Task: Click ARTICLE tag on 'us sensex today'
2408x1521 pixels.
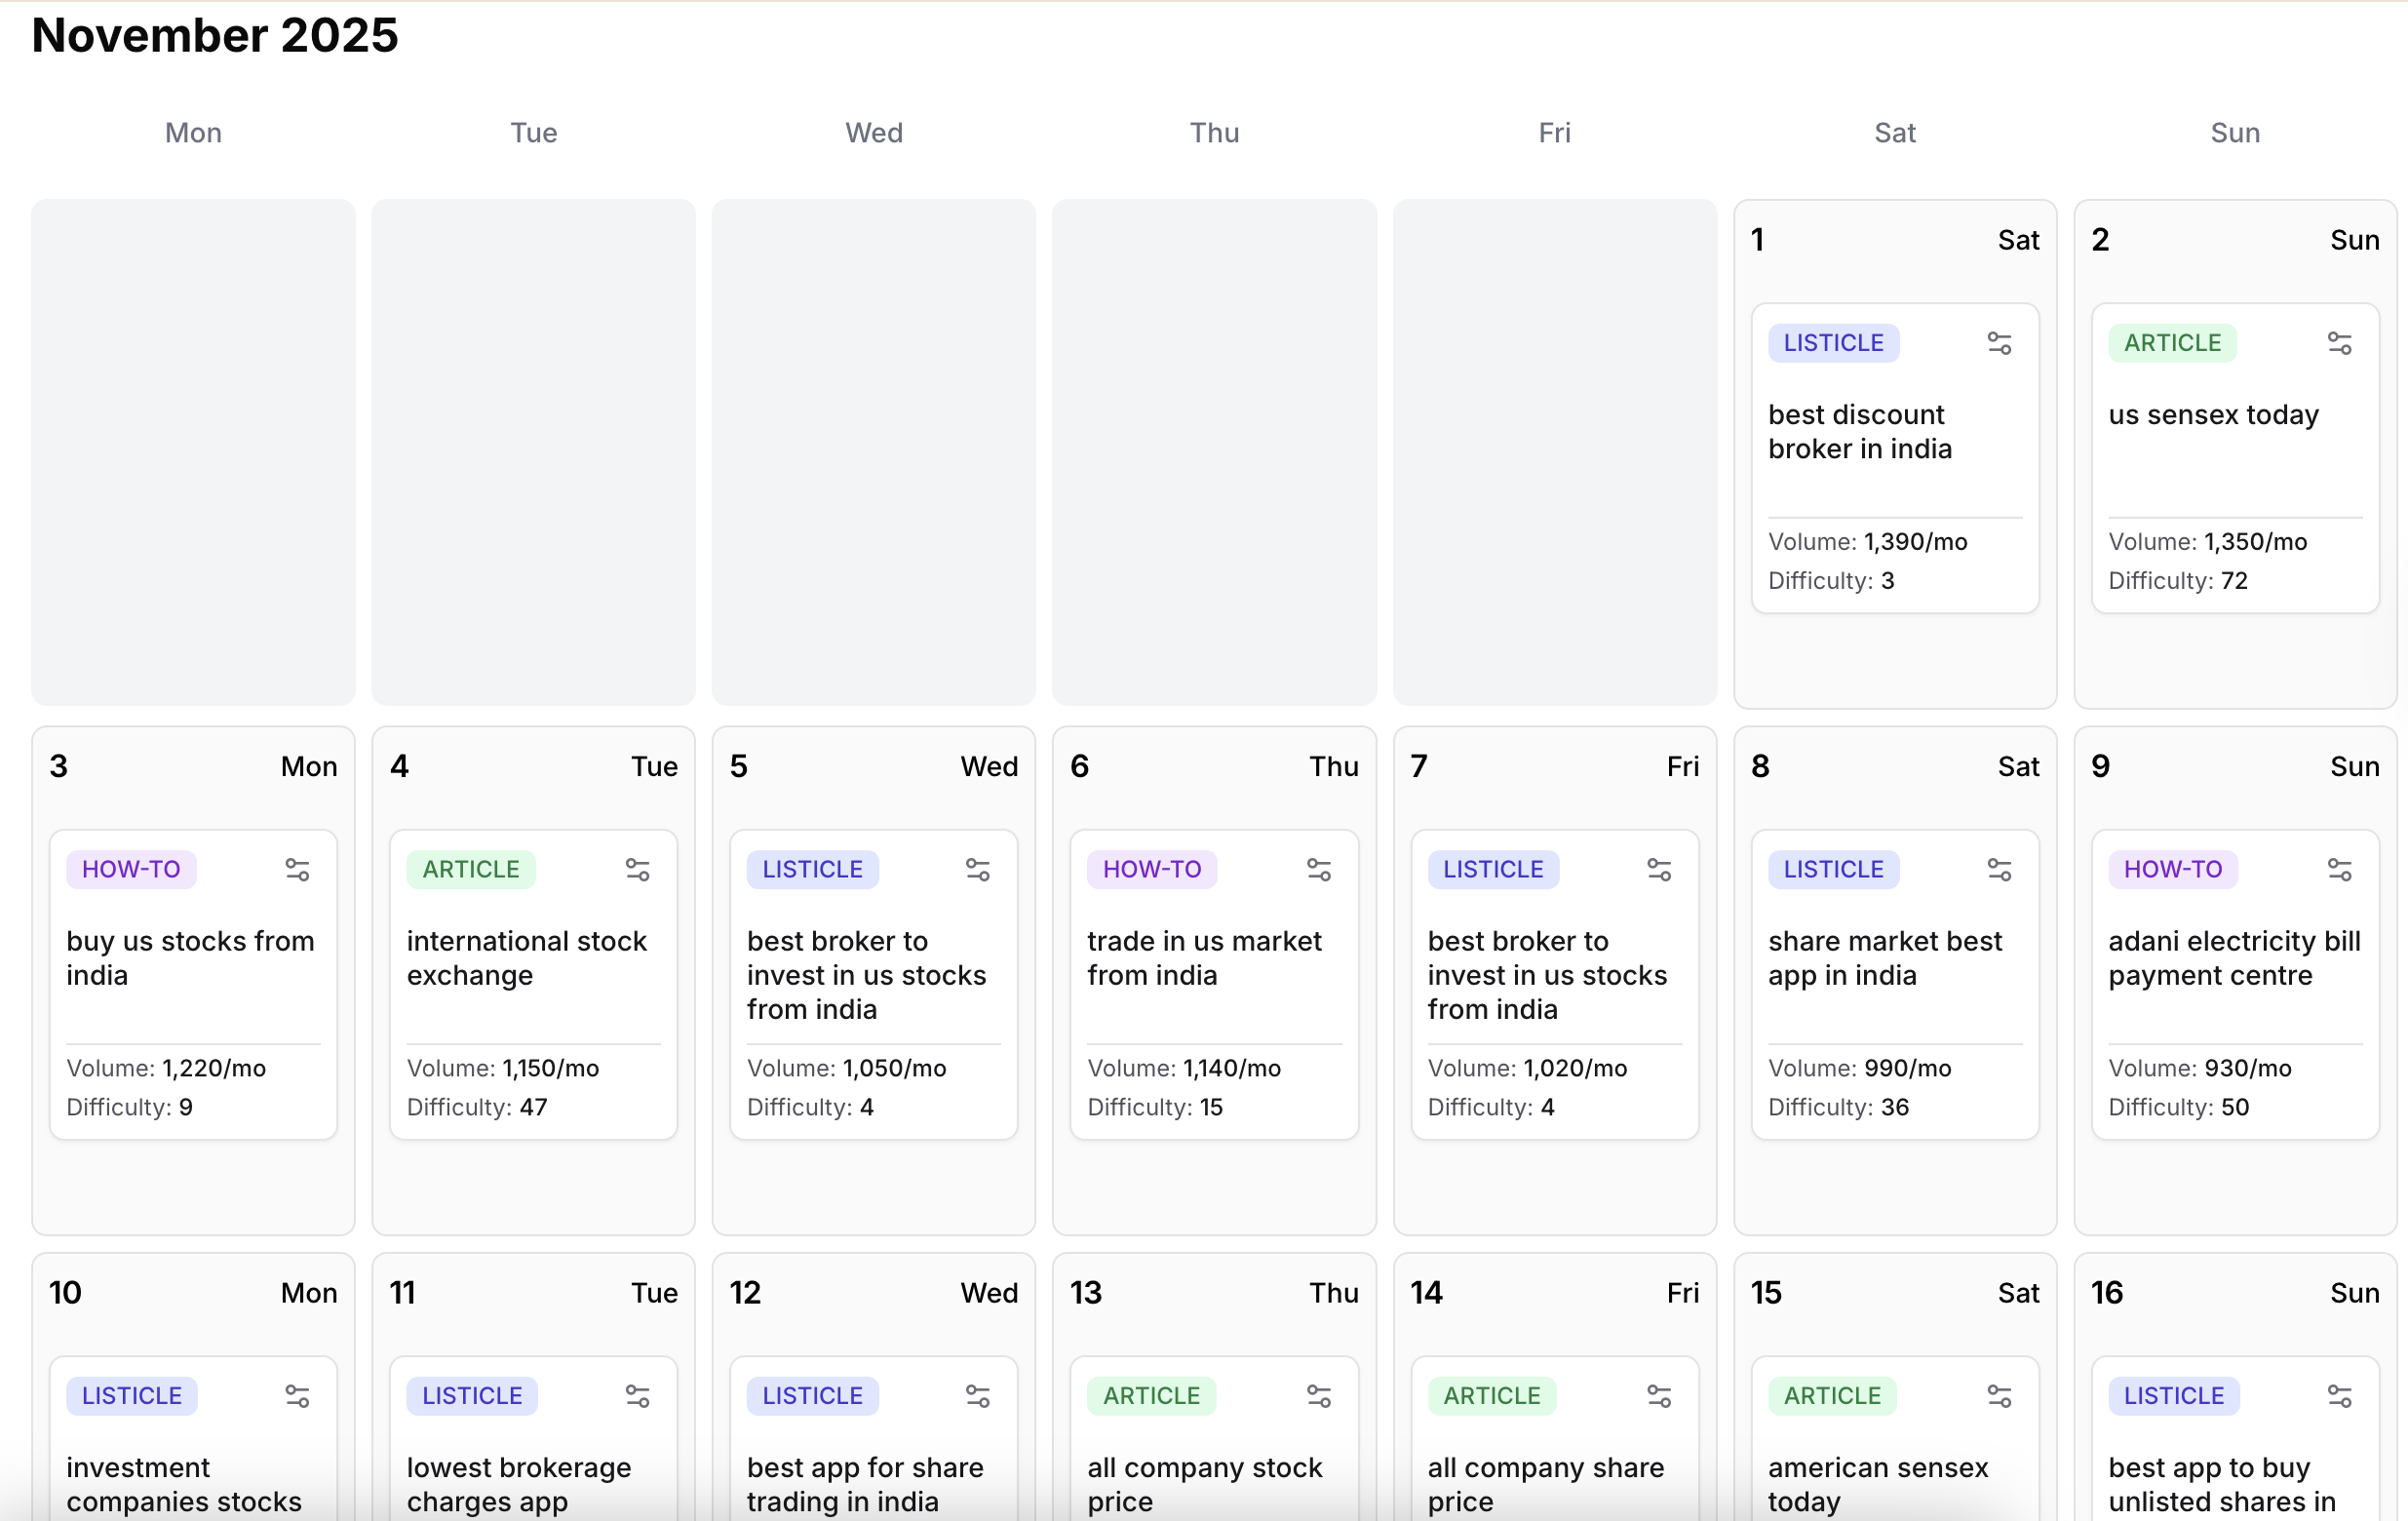Action: (2172, 343)
